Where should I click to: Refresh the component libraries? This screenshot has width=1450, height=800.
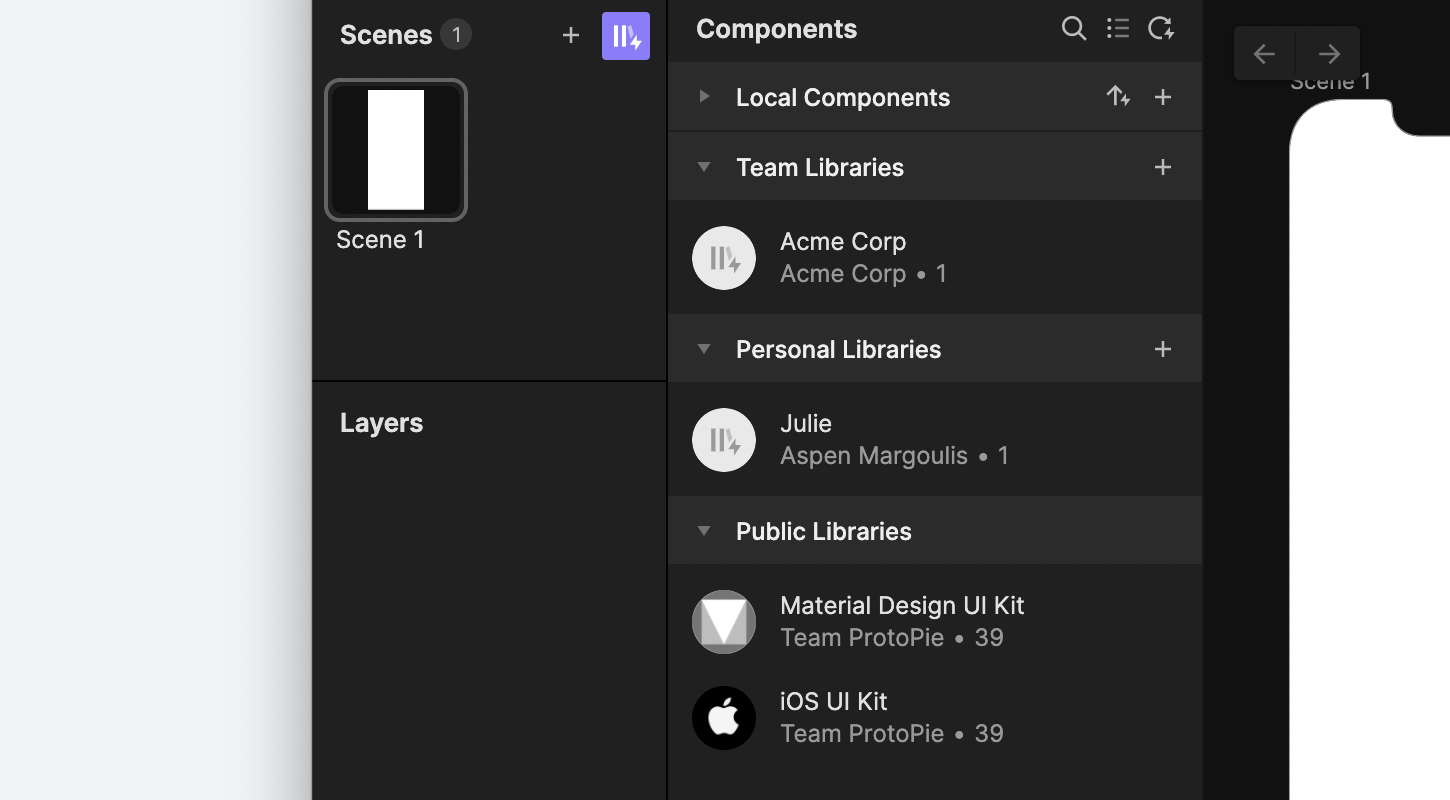coord(1161,29)
